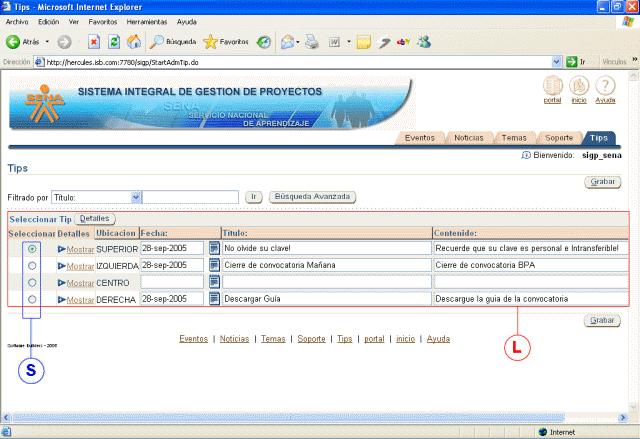
Task: Open the Archivo menu
Action: (x=17, y=22)
